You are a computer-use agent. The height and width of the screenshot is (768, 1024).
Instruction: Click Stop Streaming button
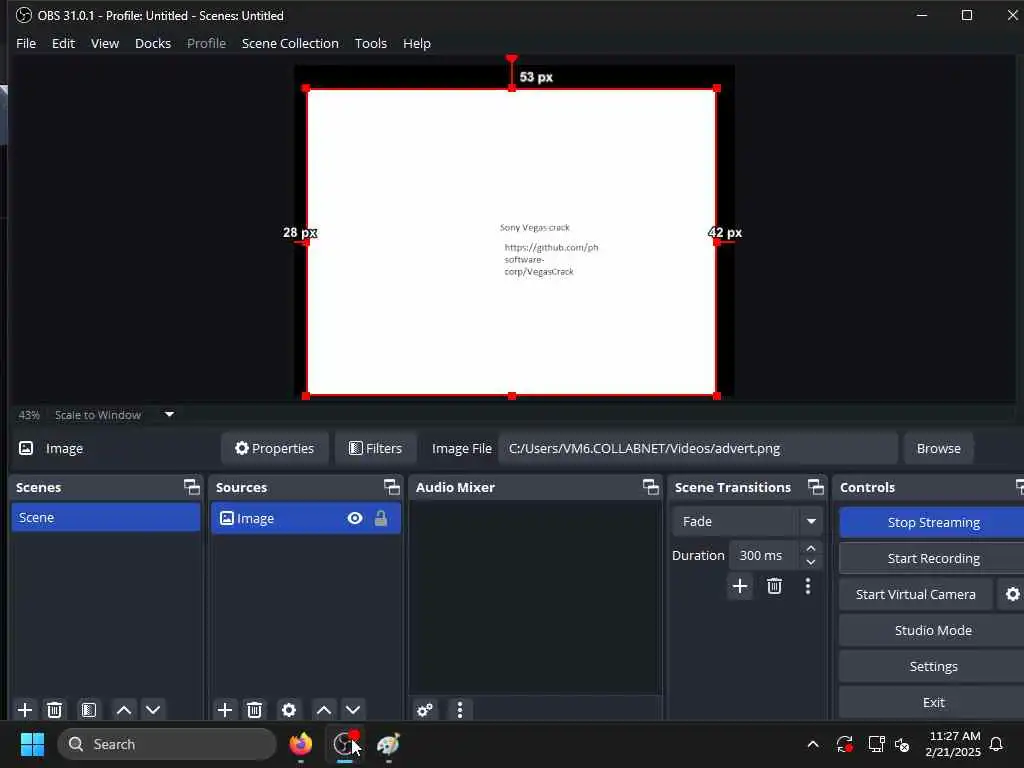pos(933,522)
